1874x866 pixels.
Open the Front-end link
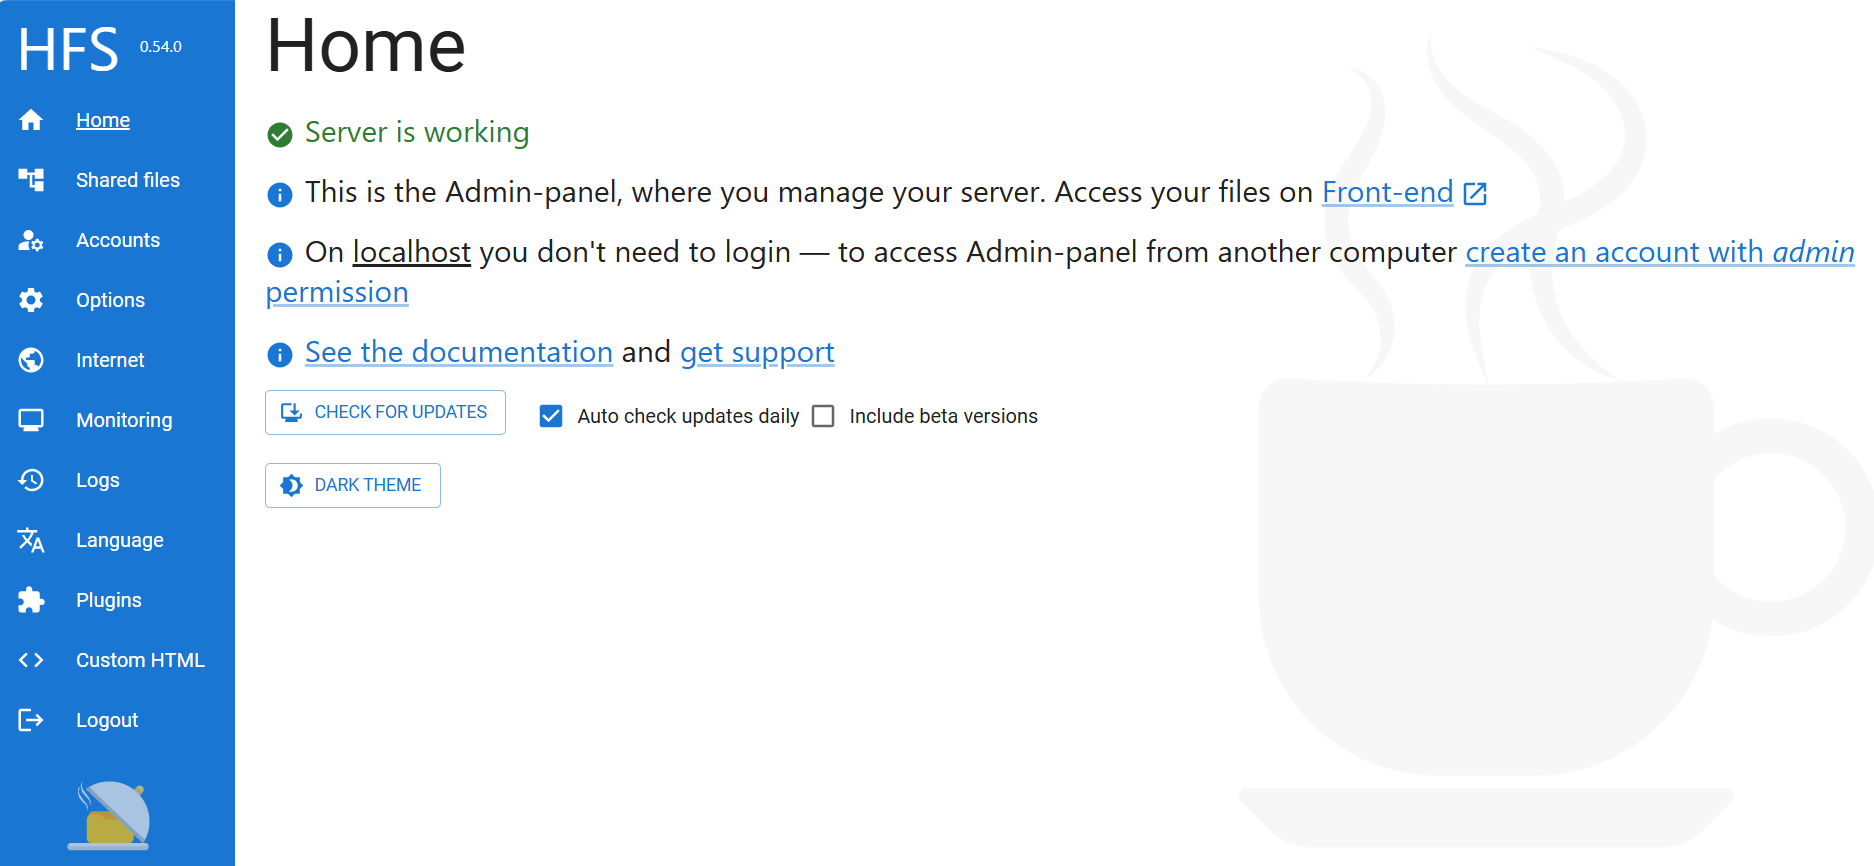coord(1387,192)
